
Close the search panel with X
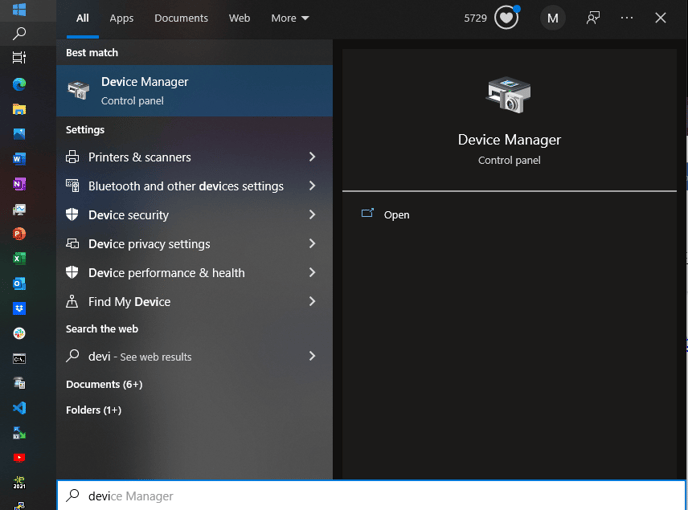[x=660, y=18]
